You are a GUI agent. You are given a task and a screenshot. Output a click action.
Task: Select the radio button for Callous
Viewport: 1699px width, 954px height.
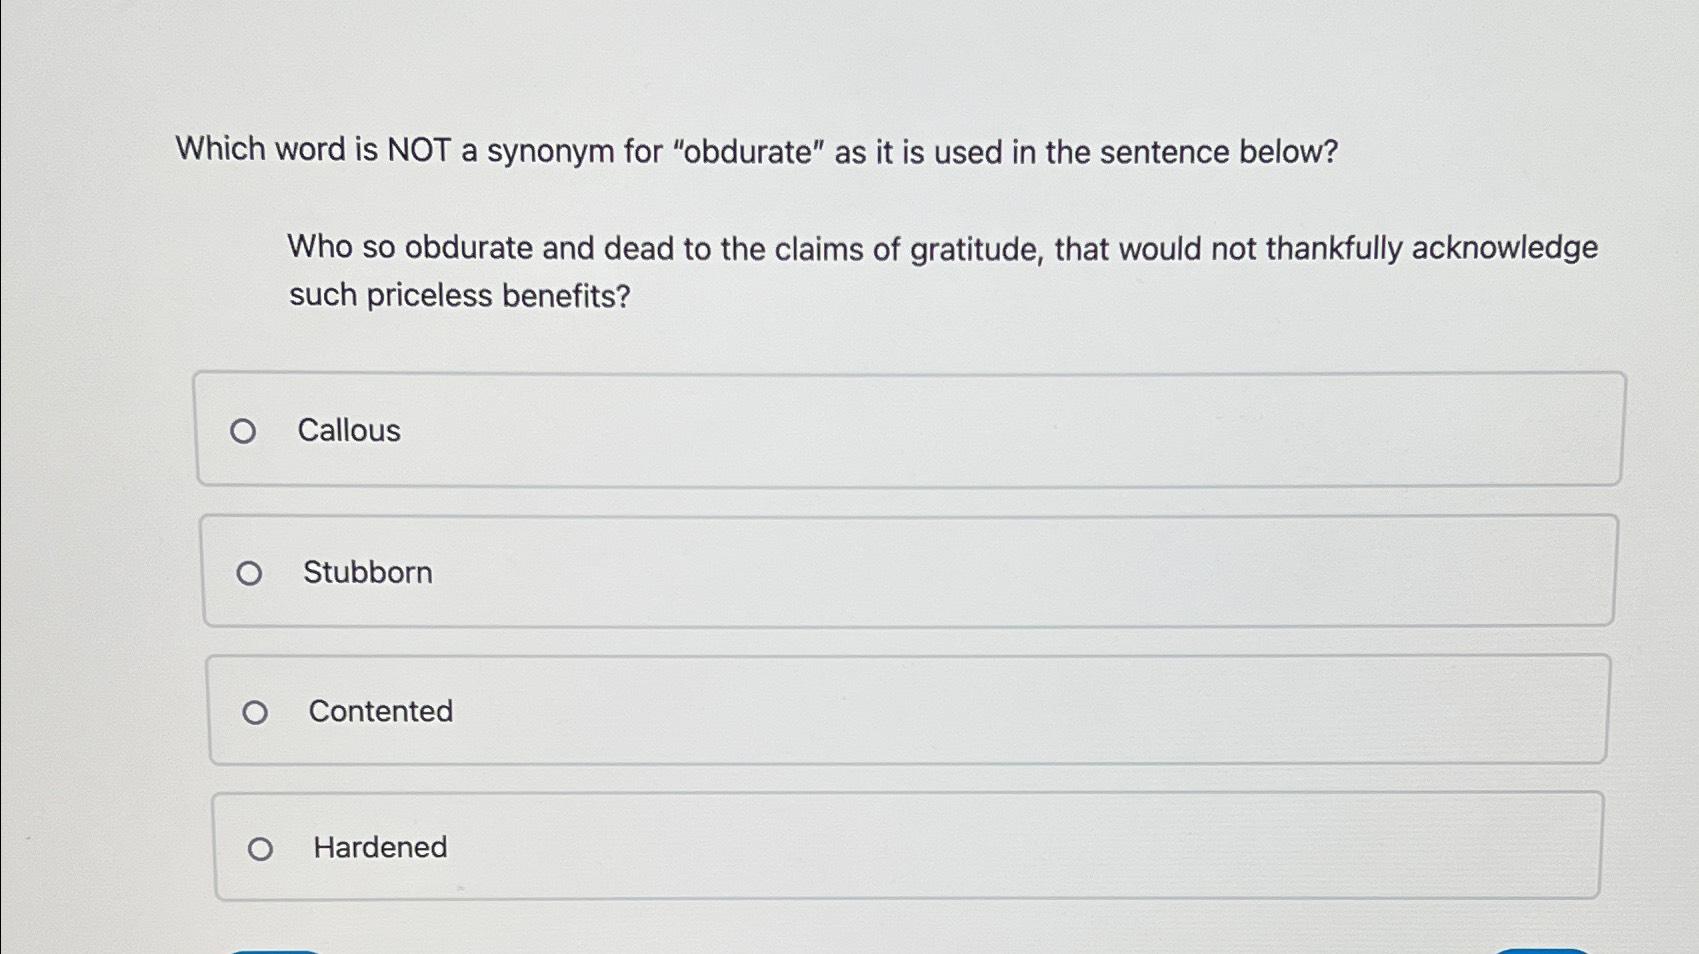coord(246,431)
